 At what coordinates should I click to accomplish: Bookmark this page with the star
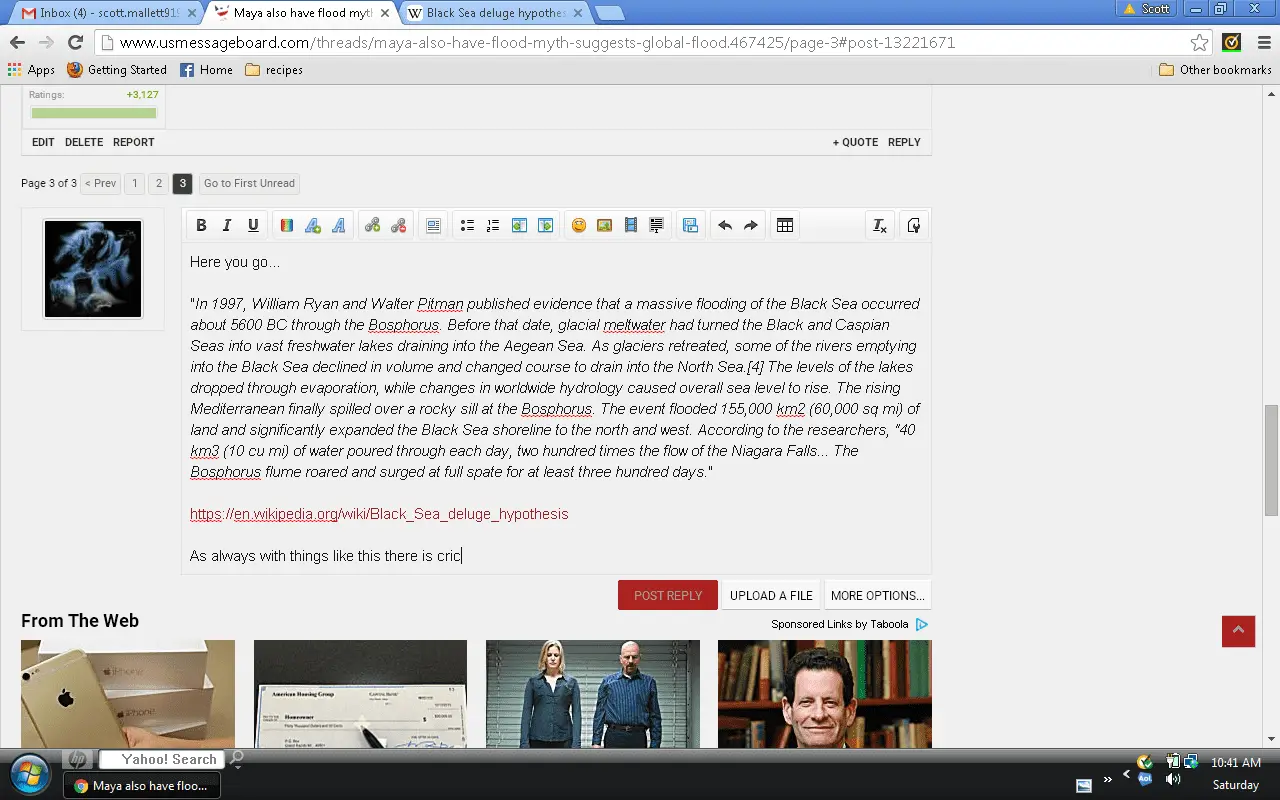tap(1199, 42)
